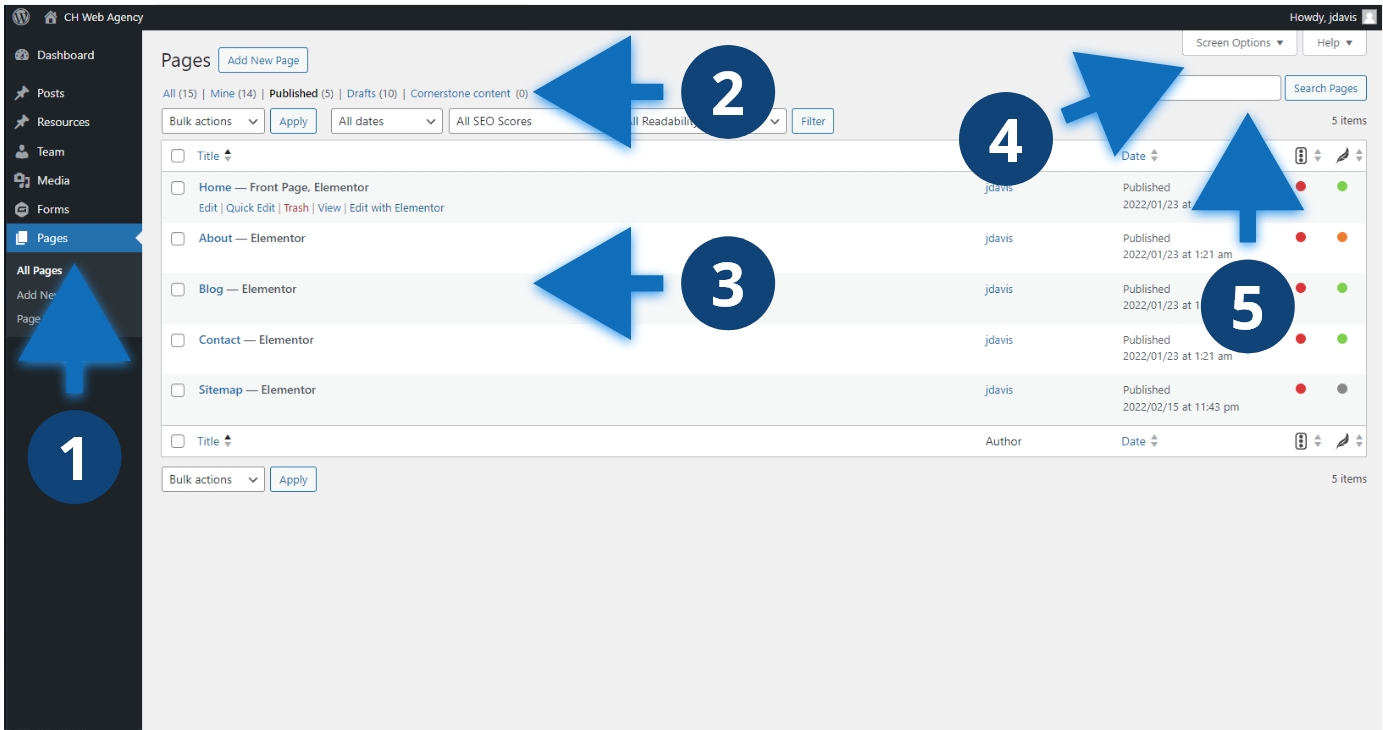Image resolution: width=1383 pixels, height=730 pixels.
Task: Click the Forms sidebar icon
Action: tap(22, 210)
